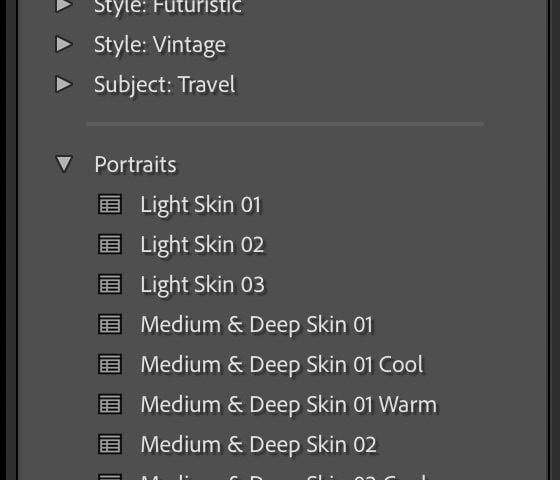Apply the Light Skin 03 preset
Screen dimensions: 560x480
(x=202, y=285)
